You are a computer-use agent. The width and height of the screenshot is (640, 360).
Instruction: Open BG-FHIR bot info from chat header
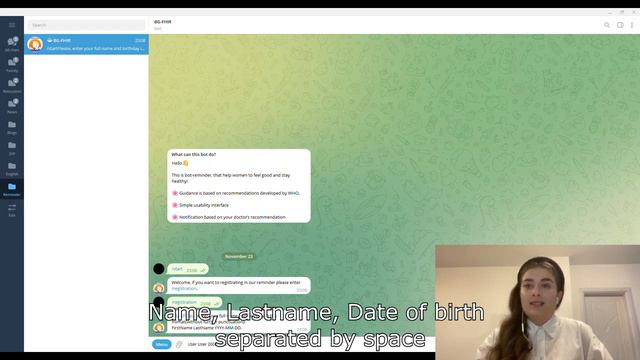(163, 24)
